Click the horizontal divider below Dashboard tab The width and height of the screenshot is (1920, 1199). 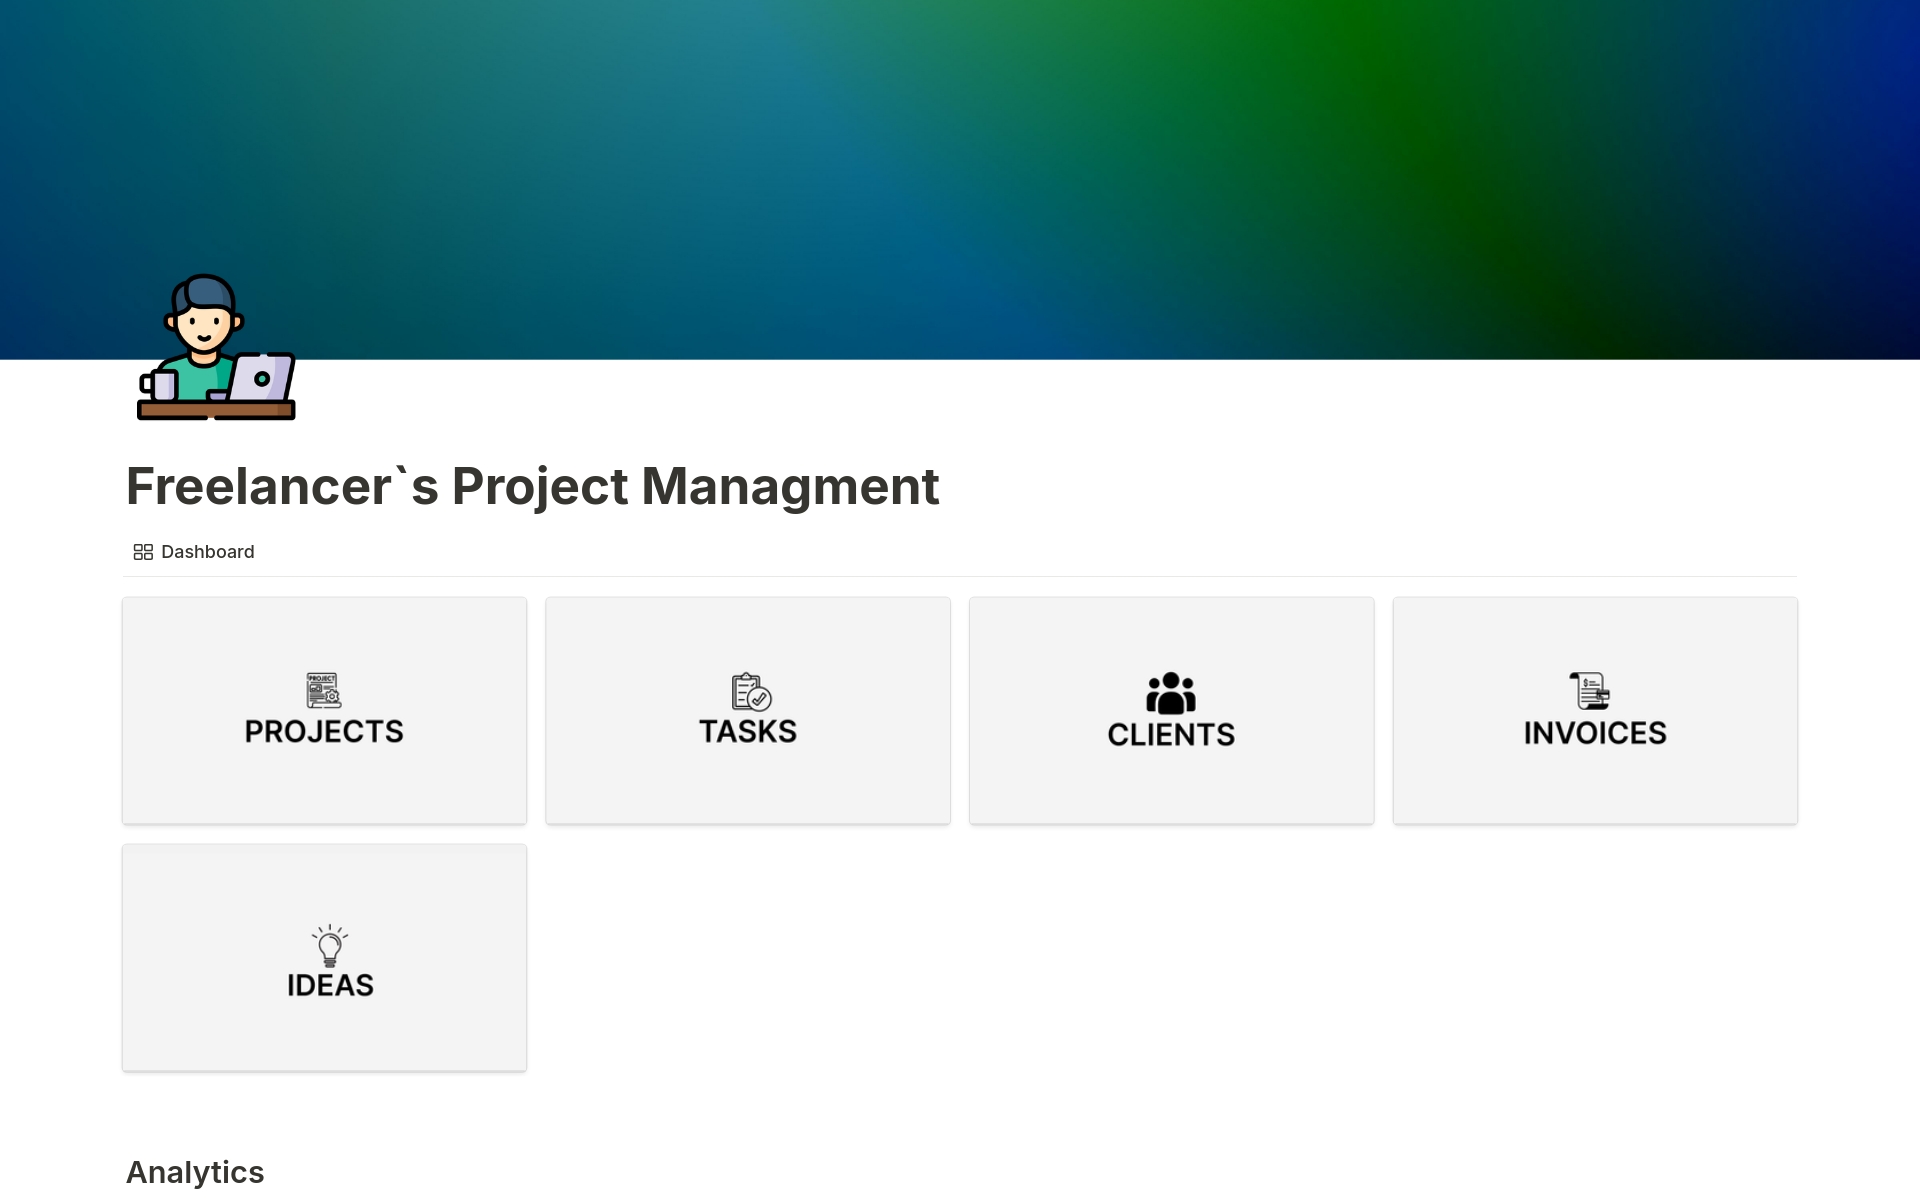[x=960, y=577]
